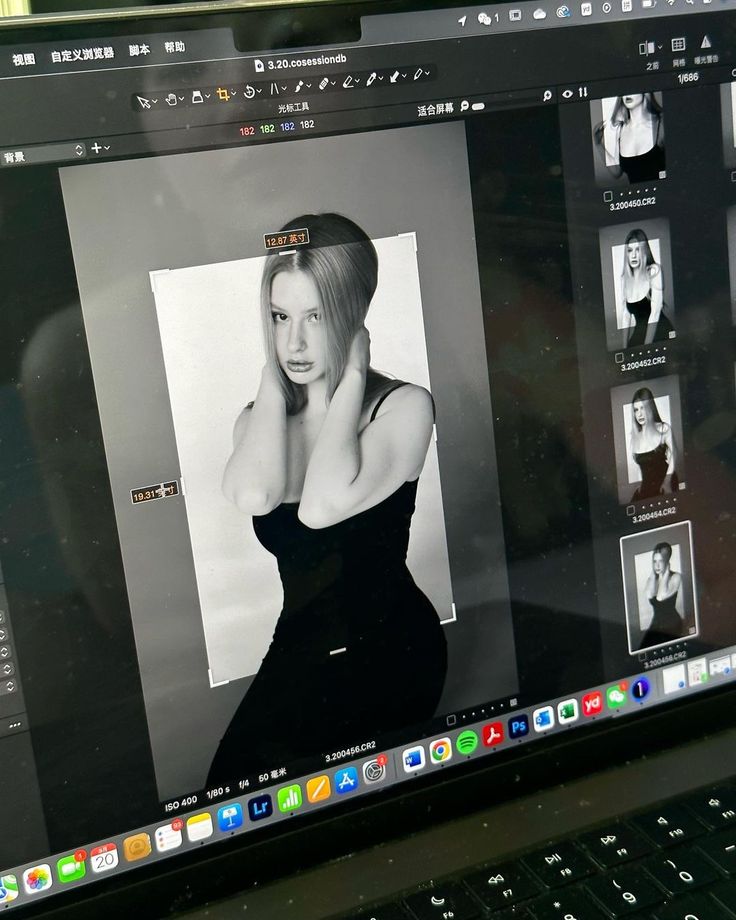
Task: Select thumbnail 3.200454.CR2
Action: coord(647,440)
